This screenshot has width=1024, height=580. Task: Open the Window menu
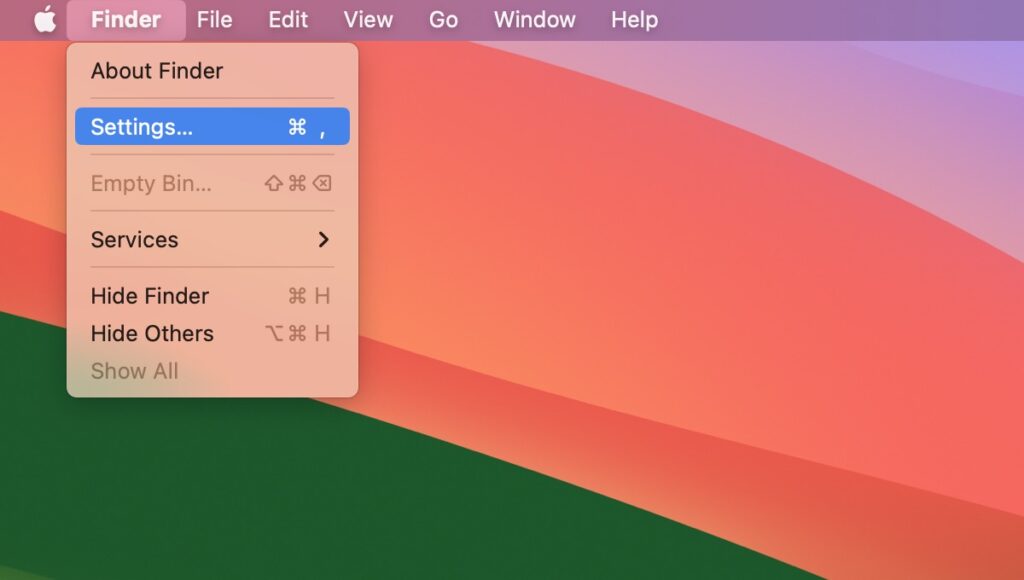tap(534, 20)
